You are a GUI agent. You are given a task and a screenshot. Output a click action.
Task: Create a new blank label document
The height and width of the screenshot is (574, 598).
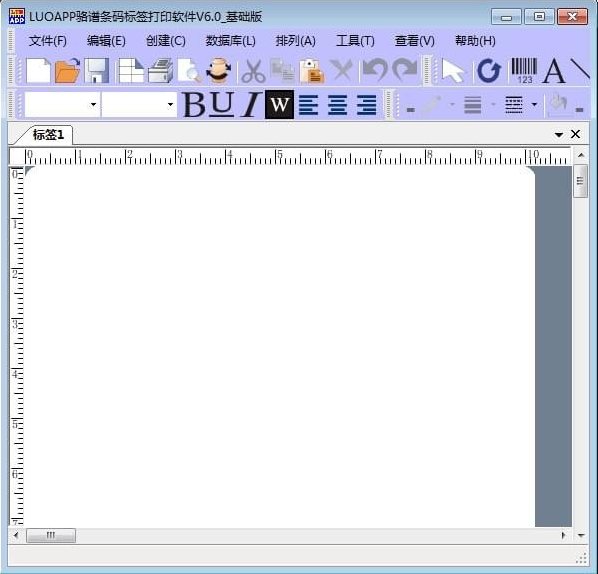pyautogui.click(x=38, y=71)
